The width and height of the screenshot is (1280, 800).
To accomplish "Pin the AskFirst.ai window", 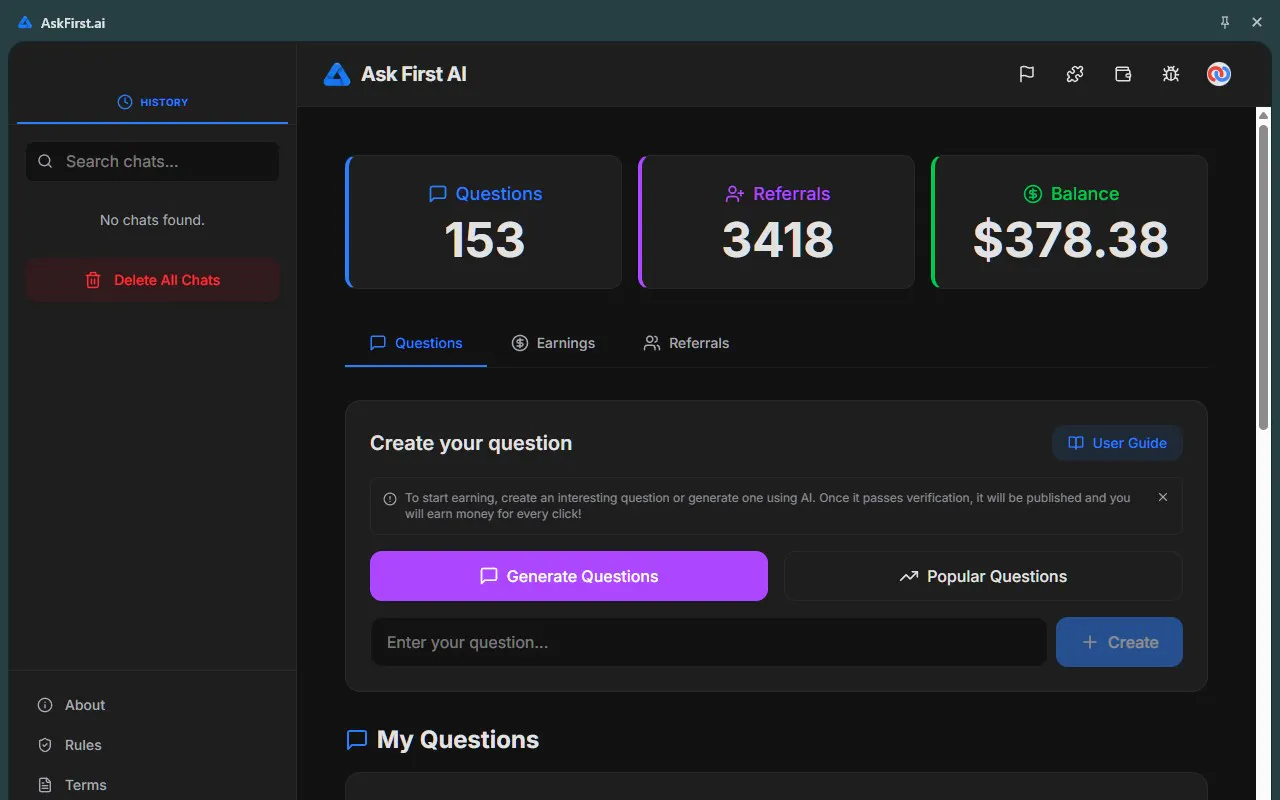I will (1225, 22).
